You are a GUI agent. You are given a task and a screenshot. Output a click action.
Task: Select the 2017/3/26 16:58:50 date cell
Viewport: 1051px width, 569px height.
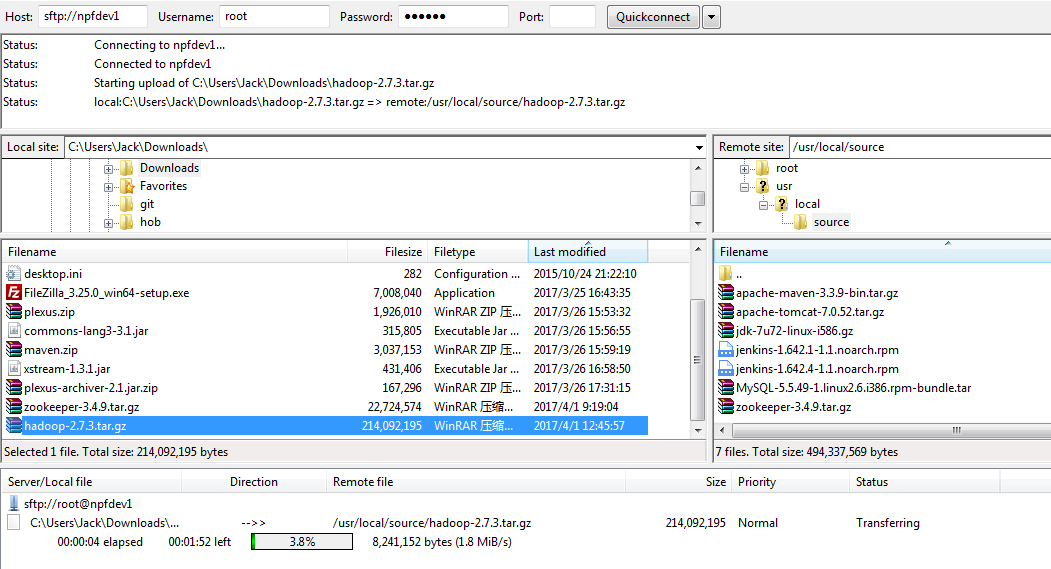582,369
